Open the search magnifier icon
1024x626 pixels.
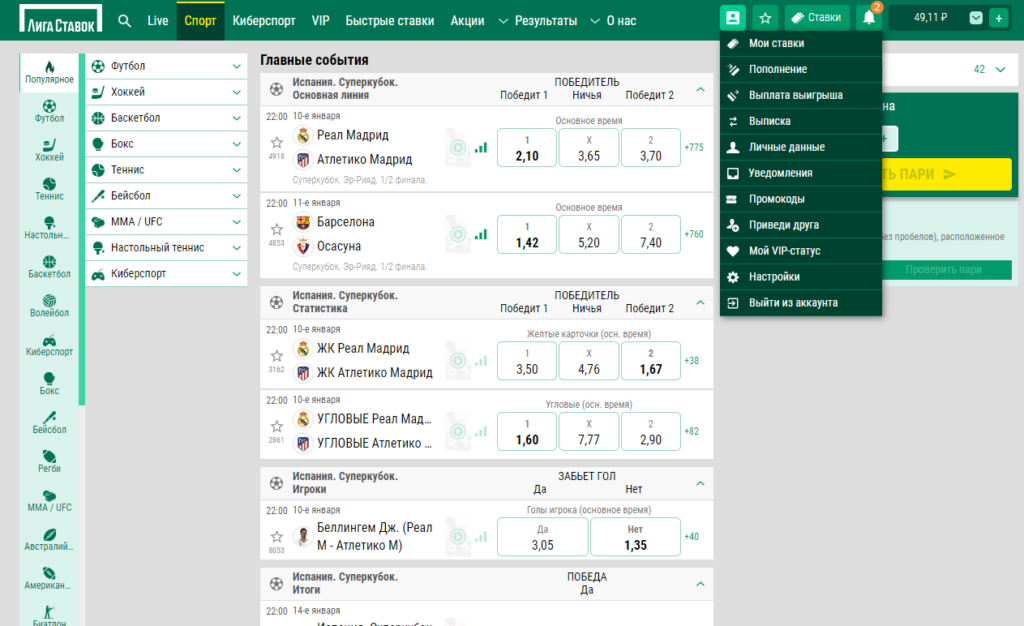(x=124, y=21)
